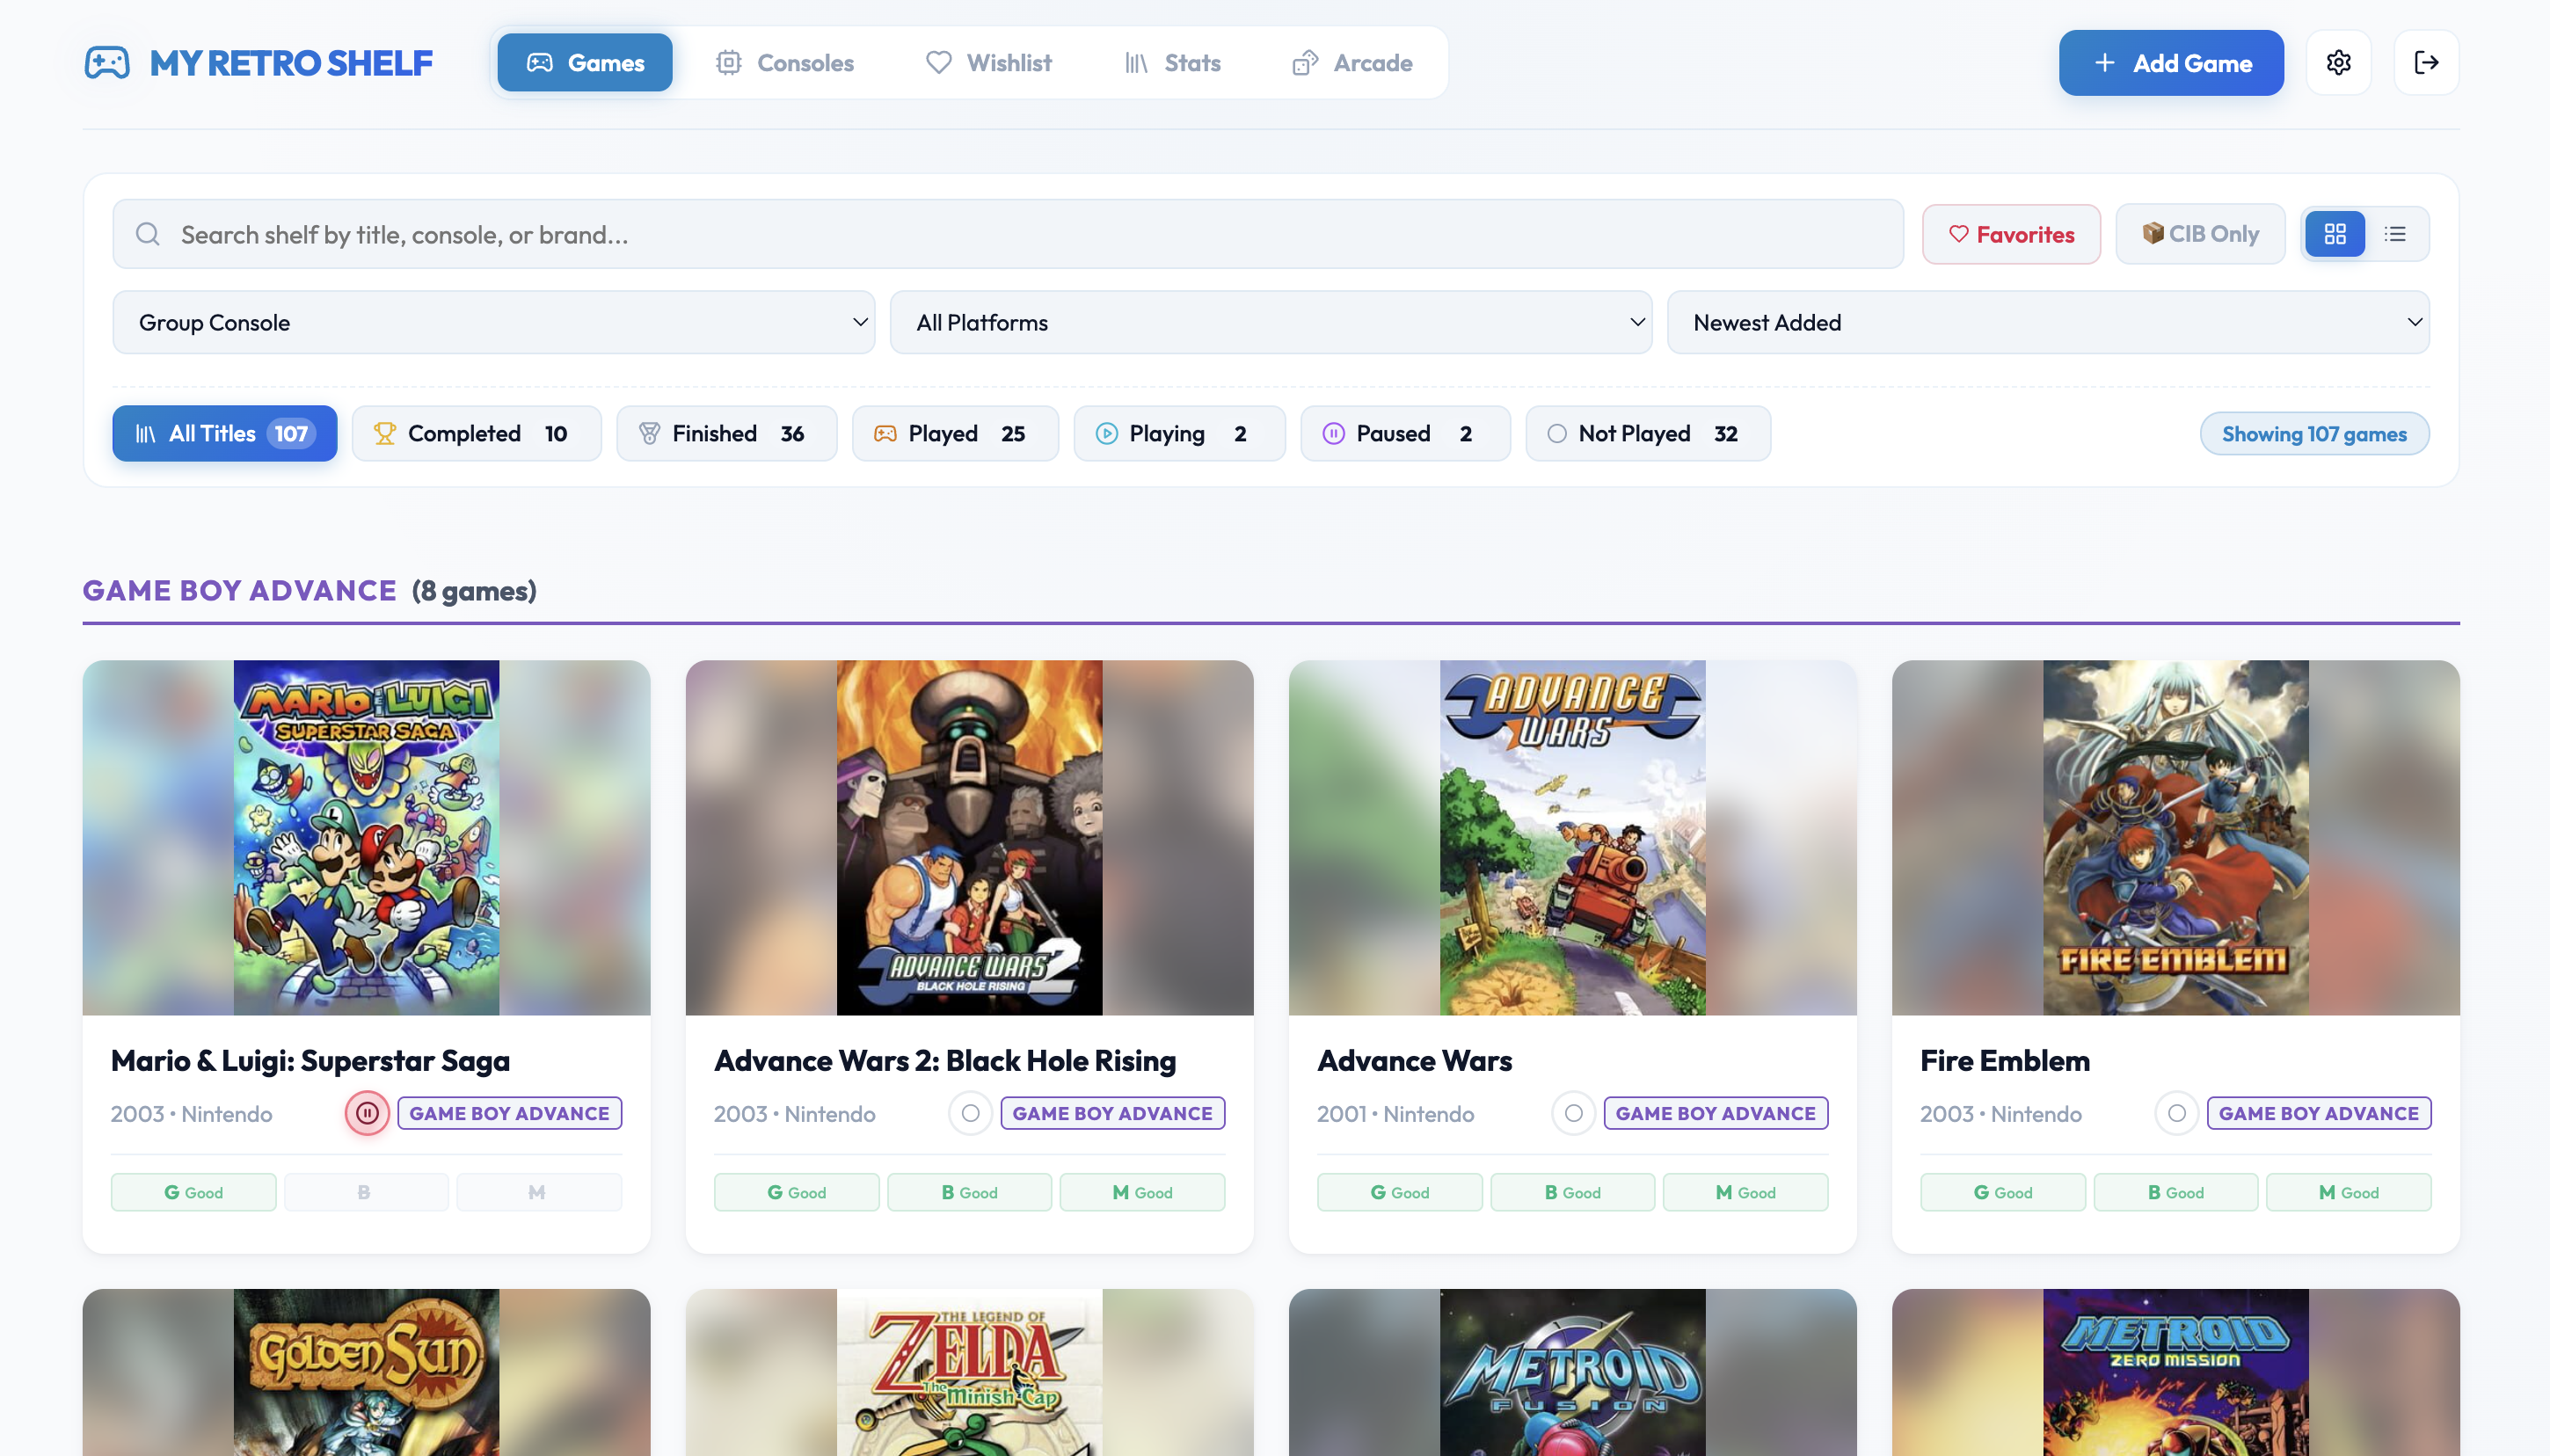Filter by Finished games

[x=726, y=433]
